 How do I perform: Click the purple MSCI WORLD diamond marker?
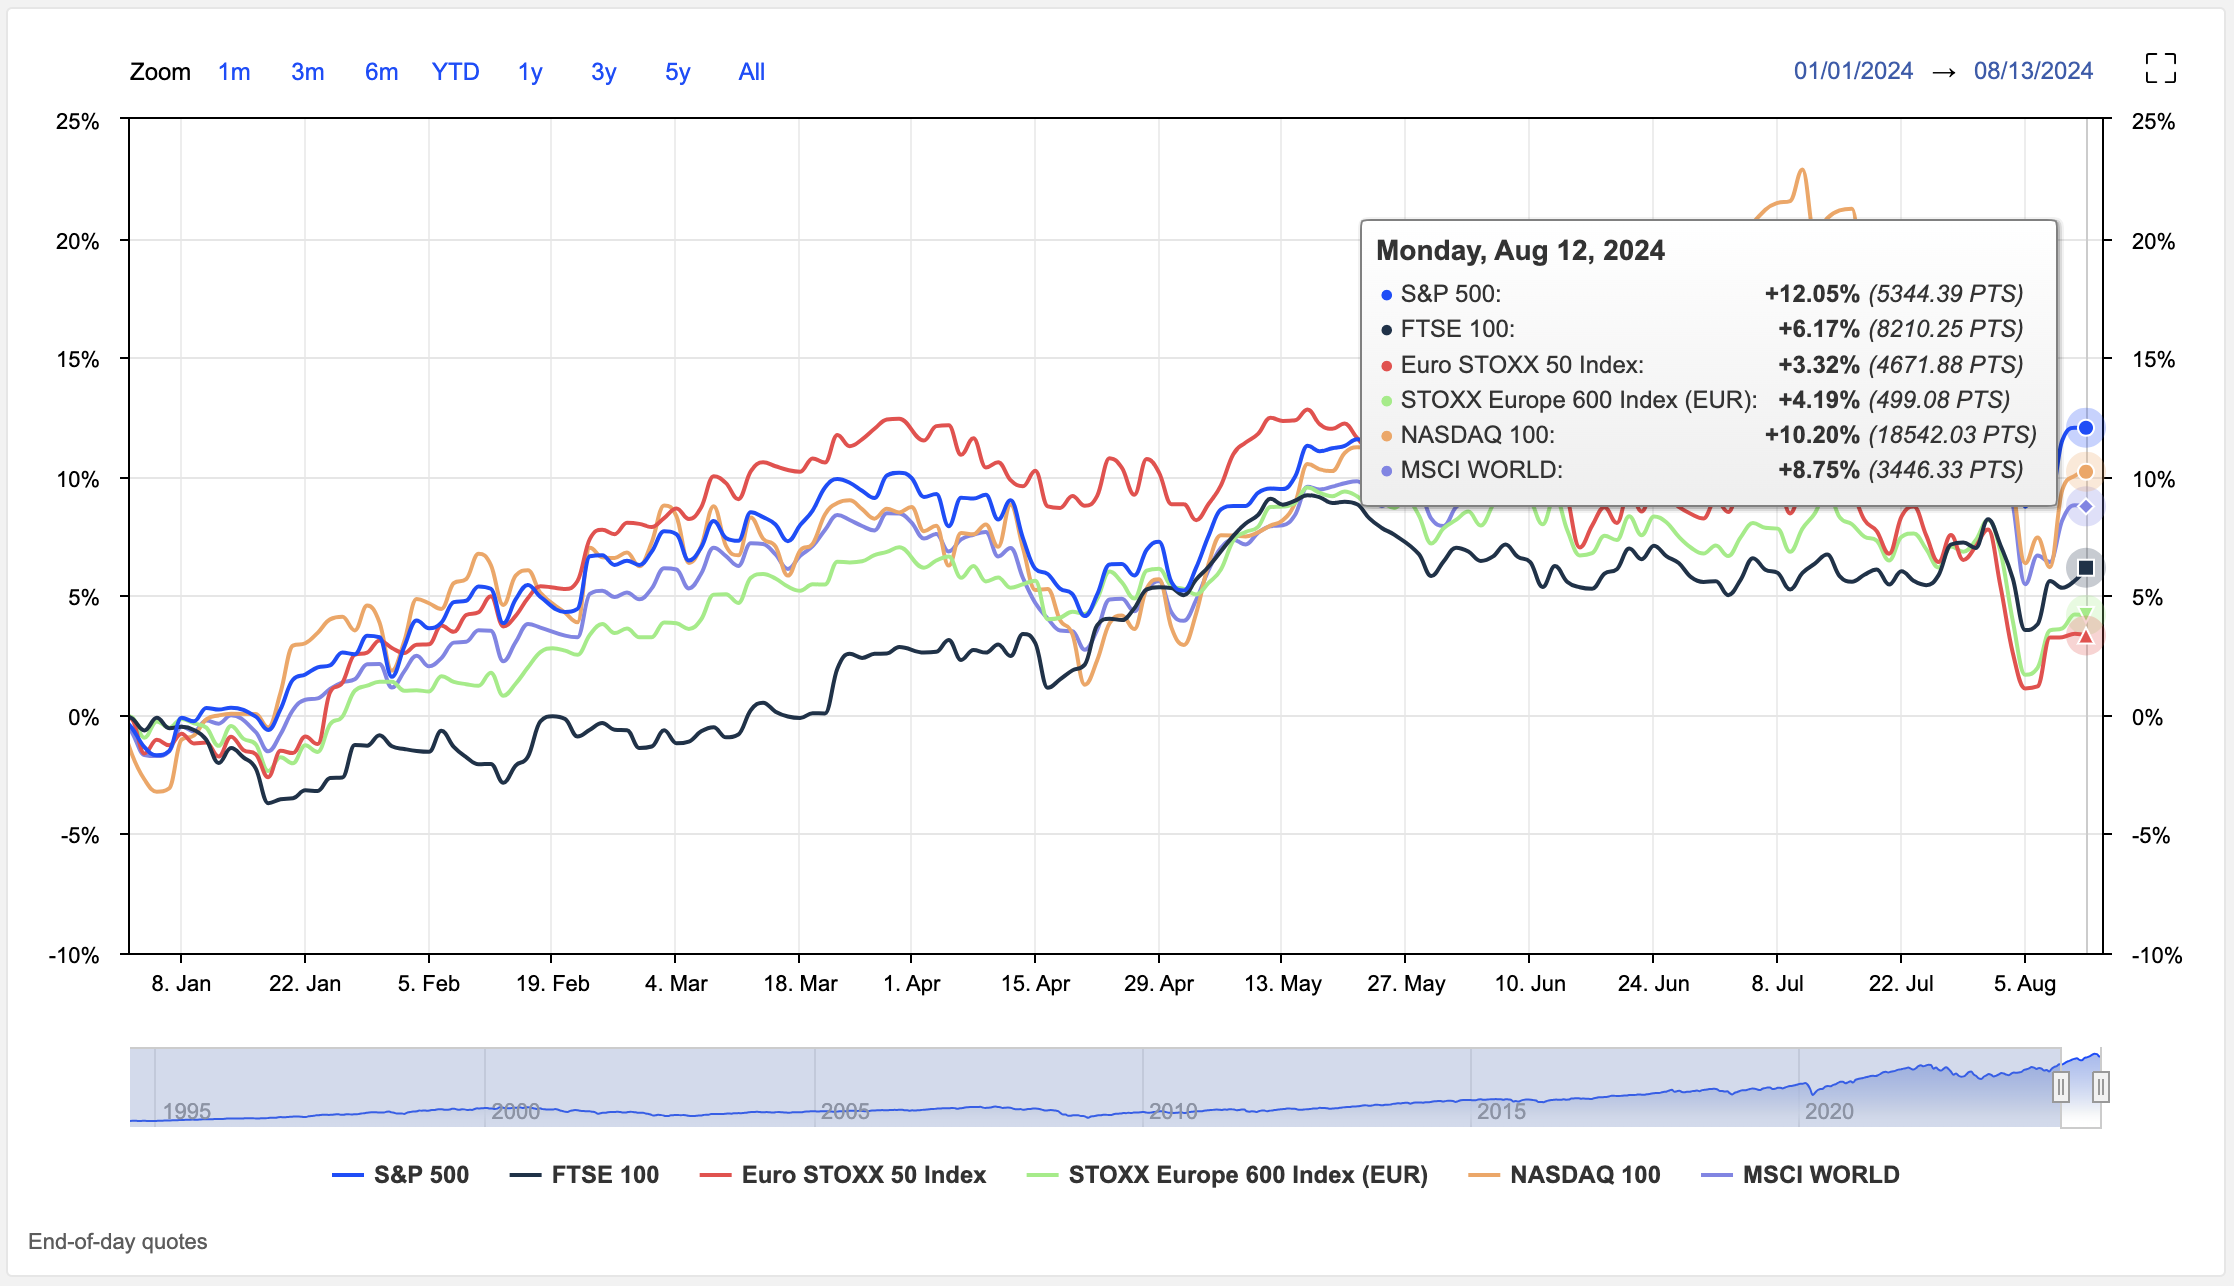click(2086, 507)
